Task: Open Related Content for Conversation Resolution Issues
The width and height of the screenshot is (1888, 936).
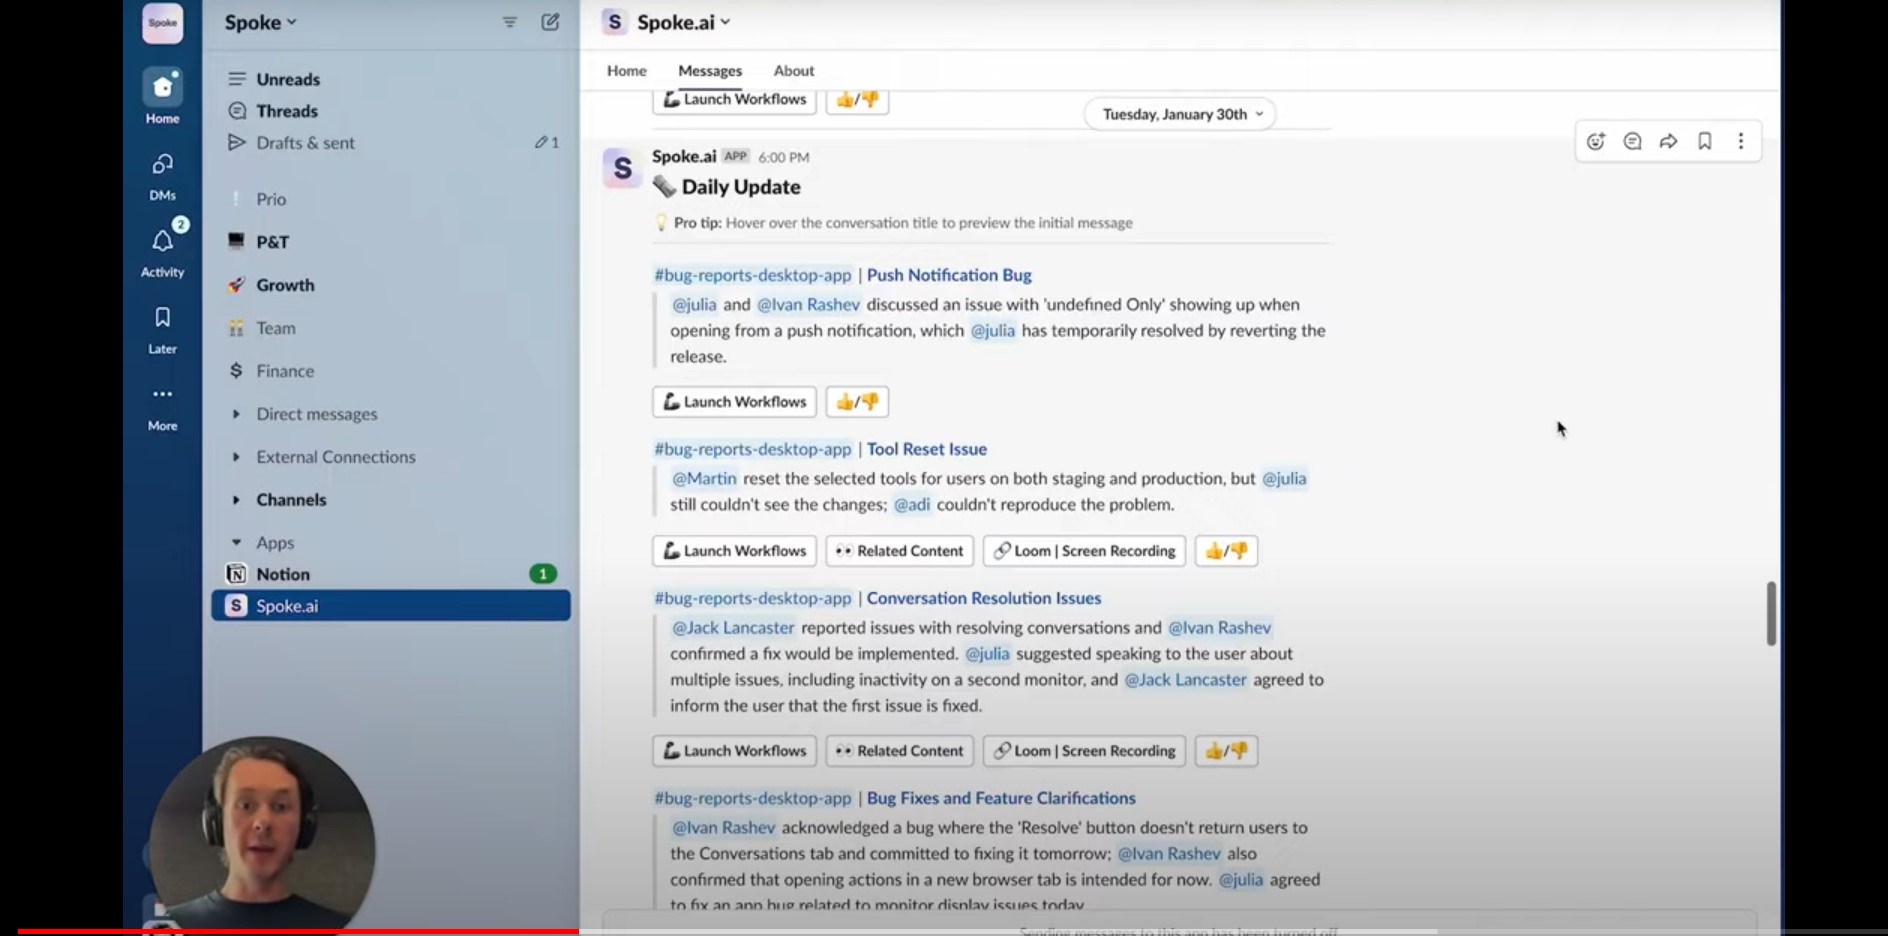Action: click(x=900, y=751)
